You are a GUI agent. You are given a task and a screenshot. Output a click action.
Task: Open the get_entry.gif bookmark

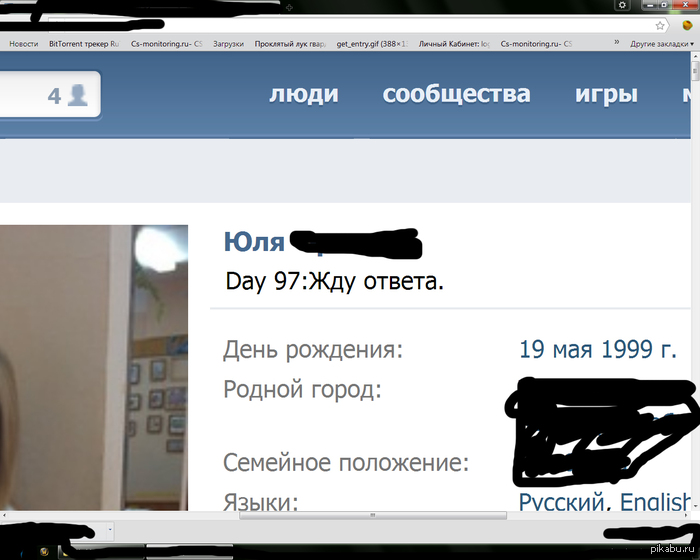click(x=372, y=44)
